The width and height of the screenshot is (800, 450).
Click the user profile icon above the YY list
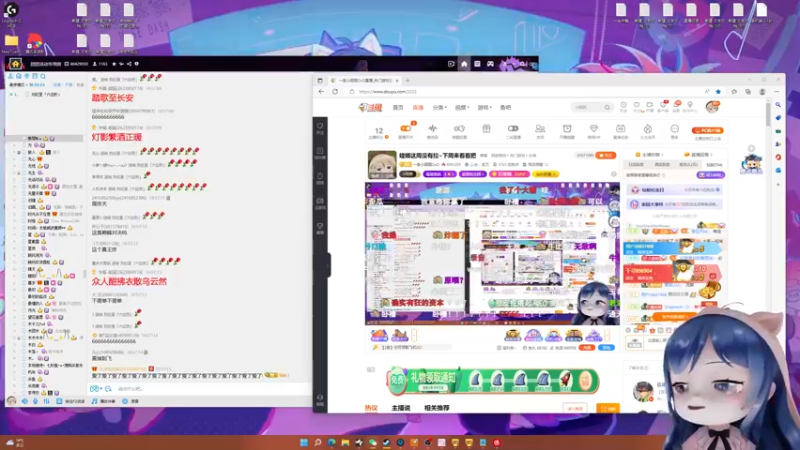[x=10, y=76]
